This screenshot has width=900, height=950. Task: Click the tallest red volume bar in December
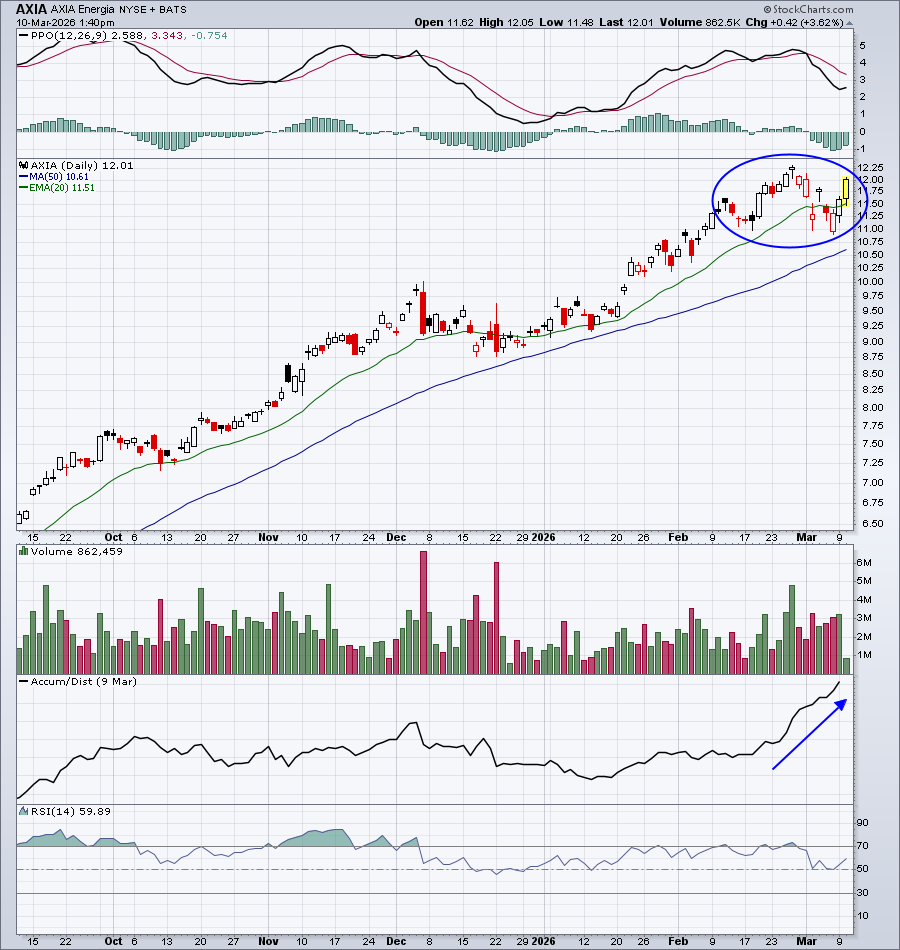(x=424, y=612)
